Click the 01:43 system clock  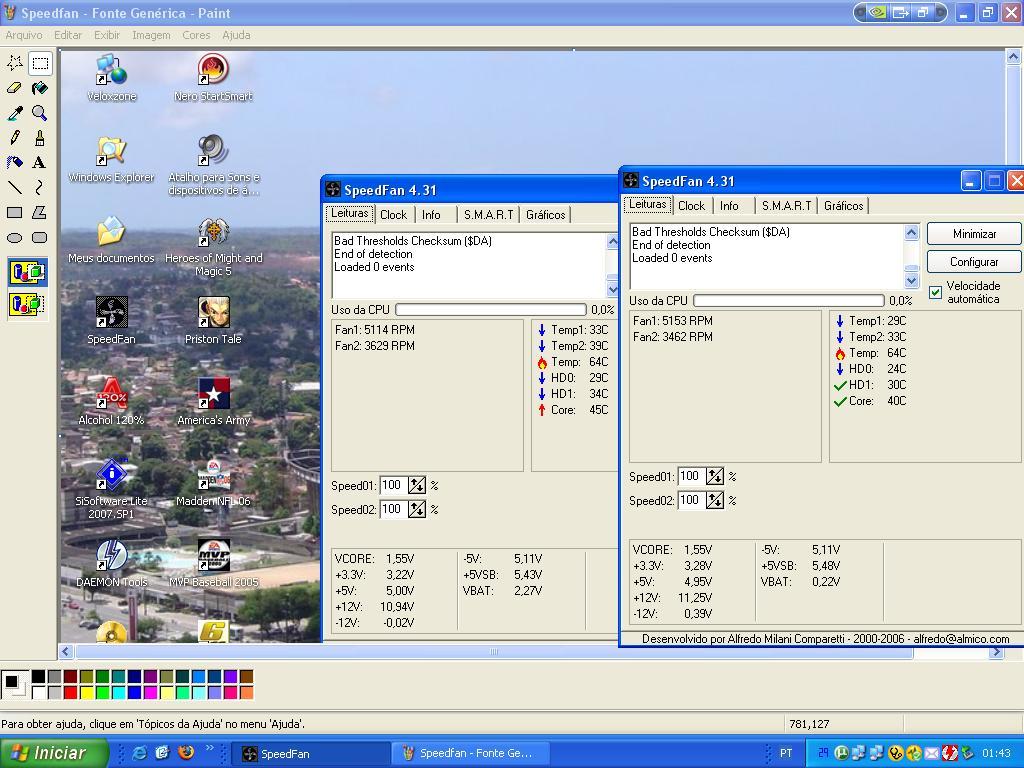tap(996, 754)
